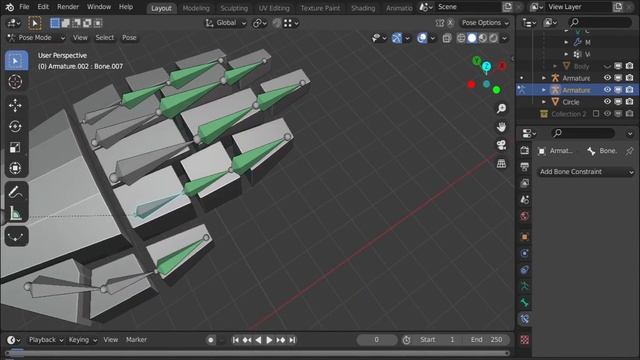Screen dimensions: 640x360
Task: Expand the highlighted Armature in outliner
Action: click(544, 90)
